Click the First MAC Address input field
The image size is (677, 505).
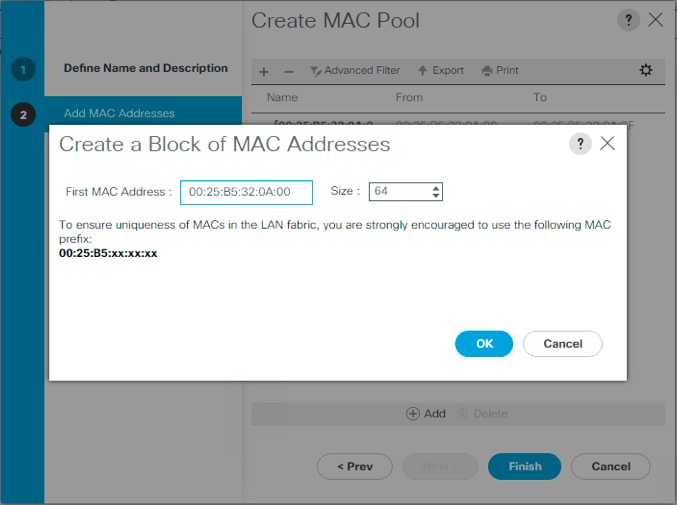pyautogui.click(x=246, y=192)
